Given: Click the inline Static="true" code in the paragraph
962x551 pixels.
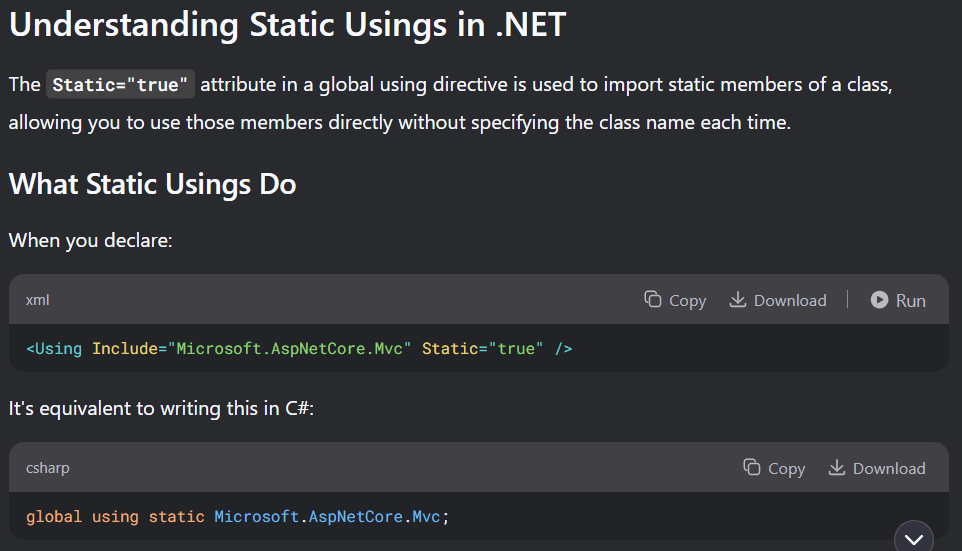Looking at the screenshot, I should click(120, 85).
